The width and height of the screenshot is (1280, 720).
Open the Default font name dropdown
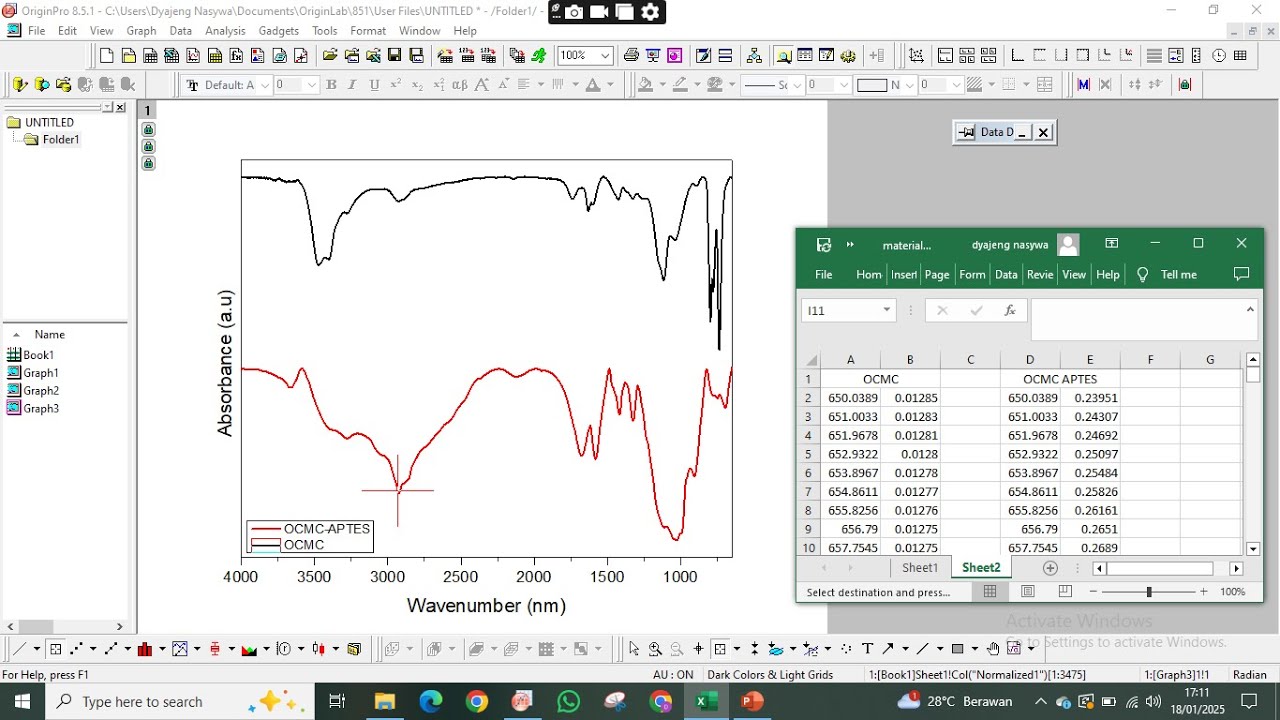(265, 85)
